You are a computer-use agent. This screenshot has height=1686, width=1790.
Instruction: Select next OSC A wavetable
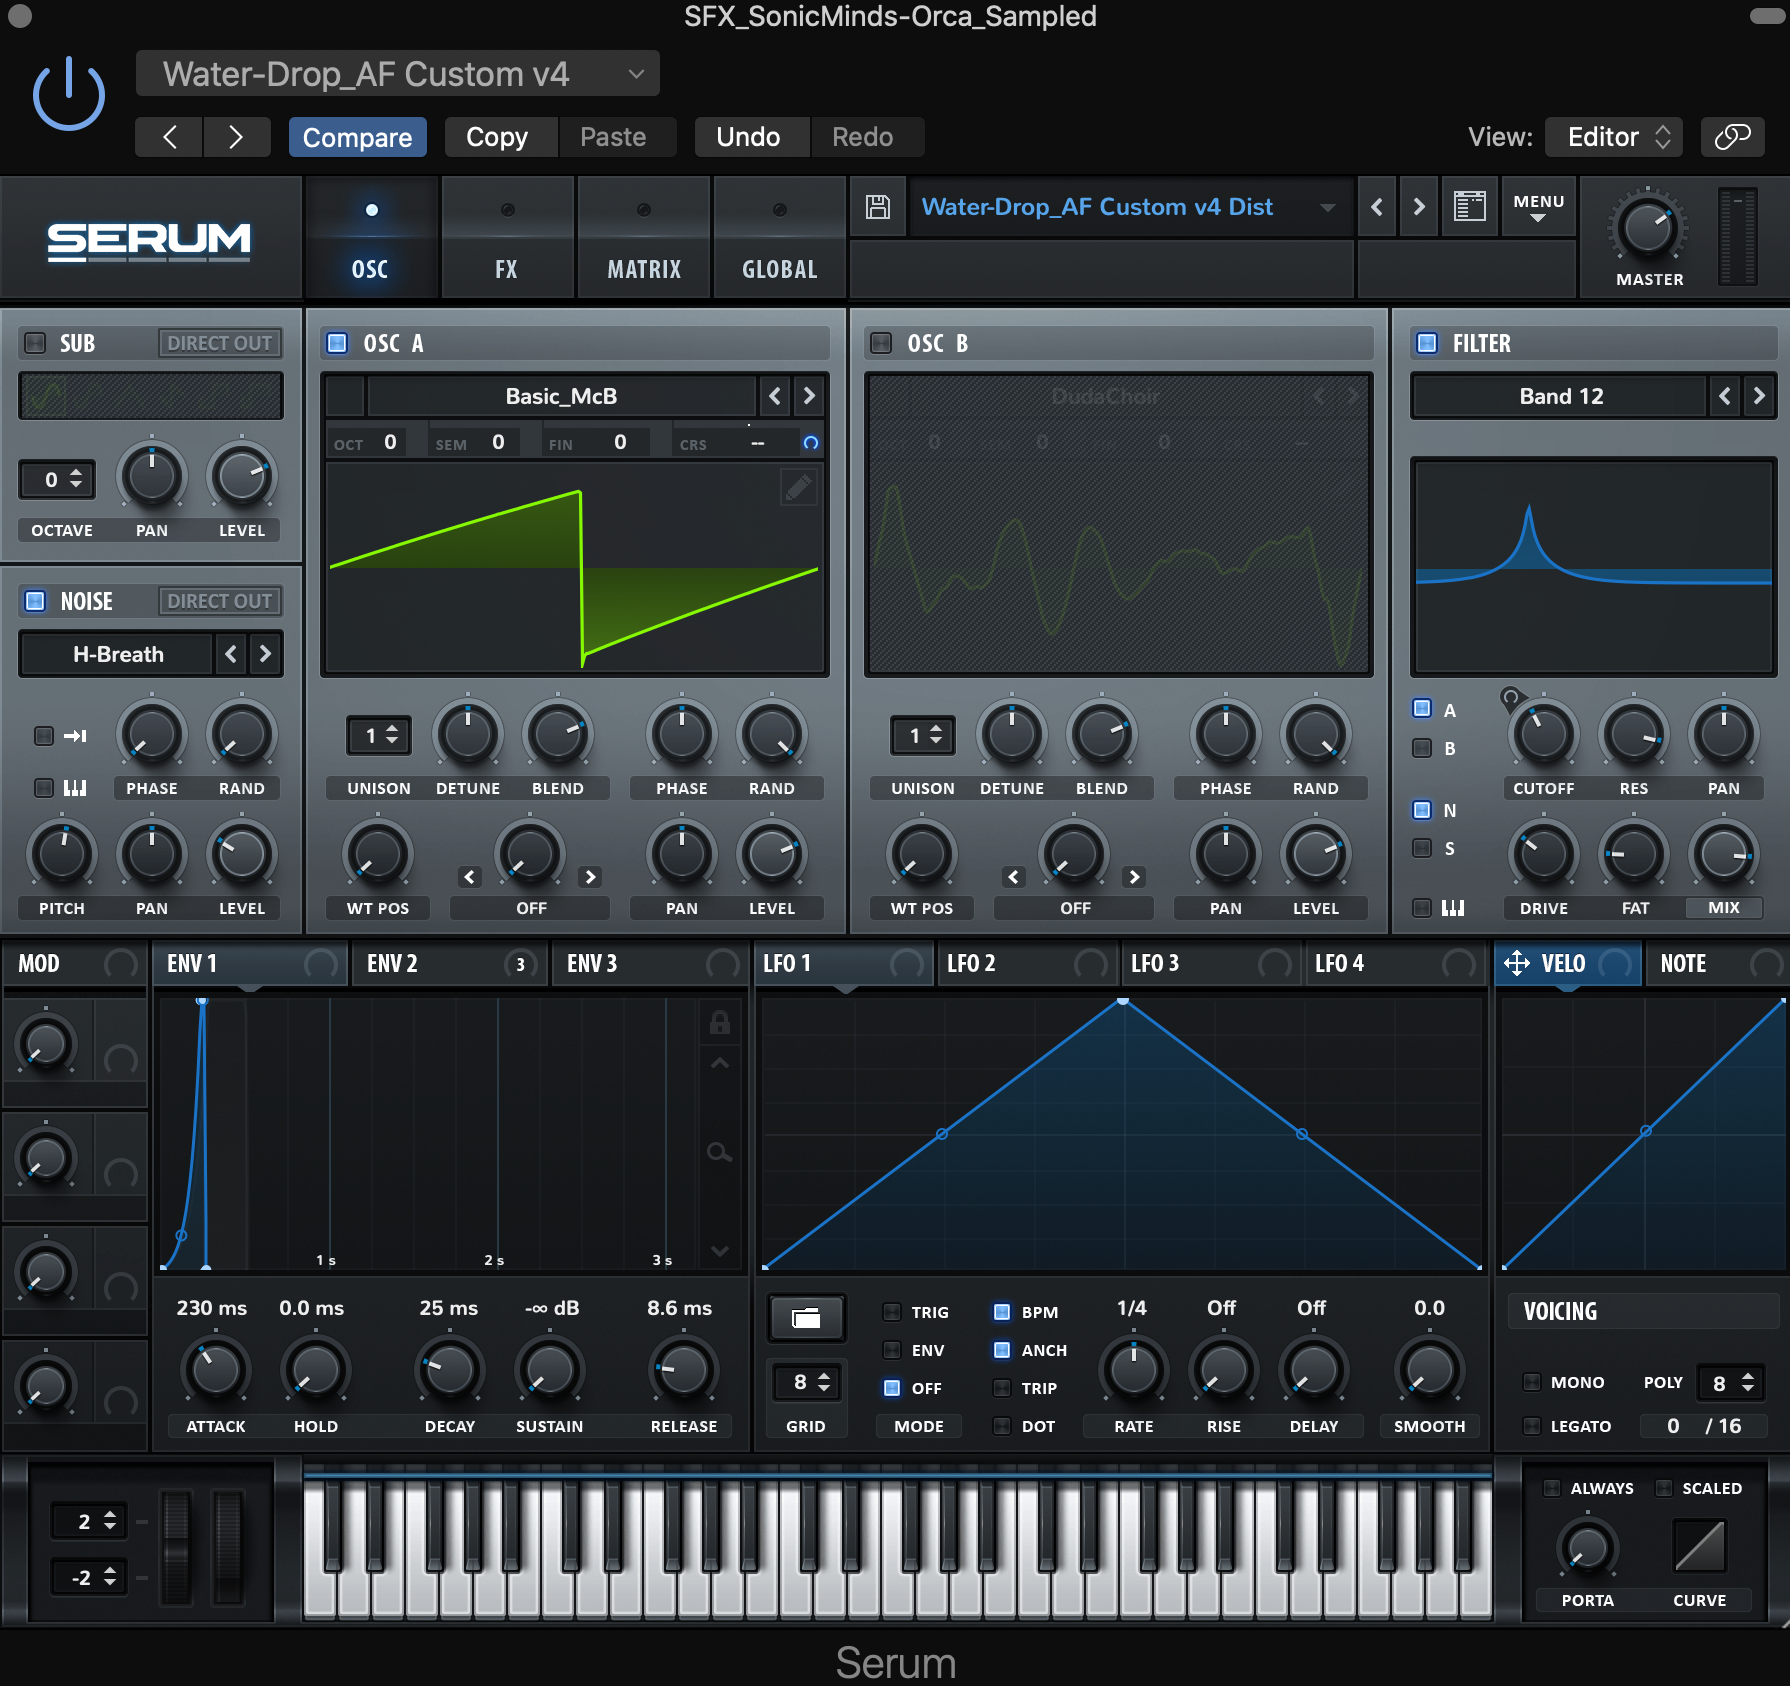[809, 396]
